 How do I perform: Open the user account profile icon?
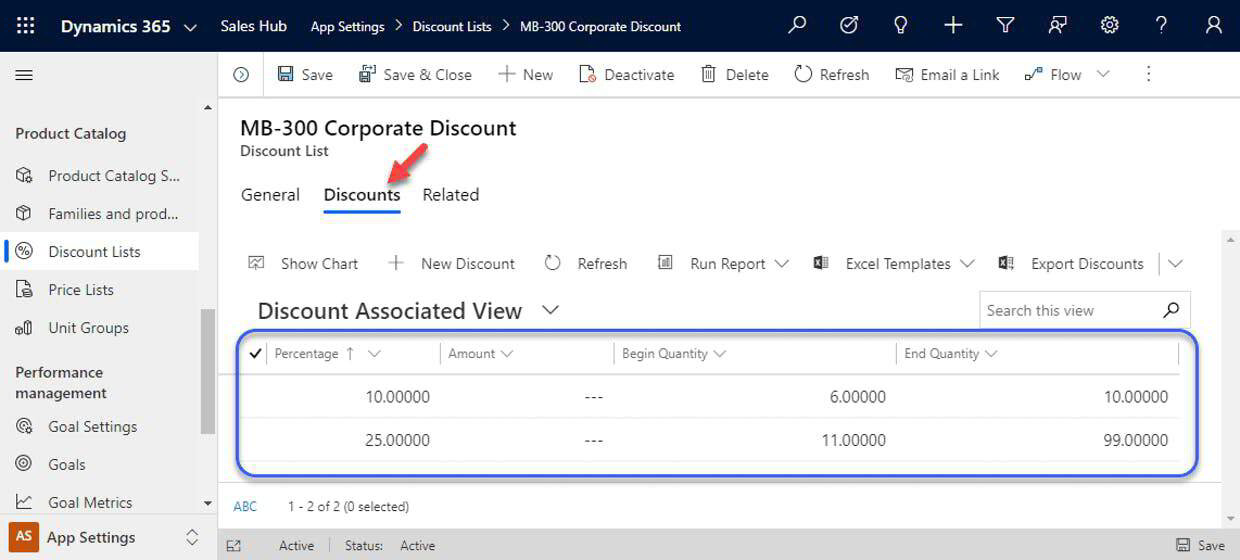pyautogui.click(x=1213, y=26)
